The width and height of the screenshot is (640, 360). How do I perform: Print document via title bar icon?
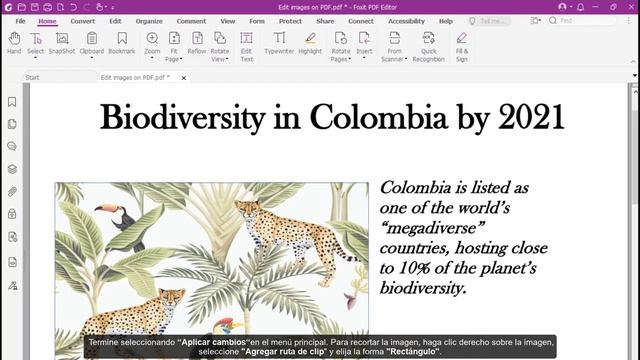[48, 7]
